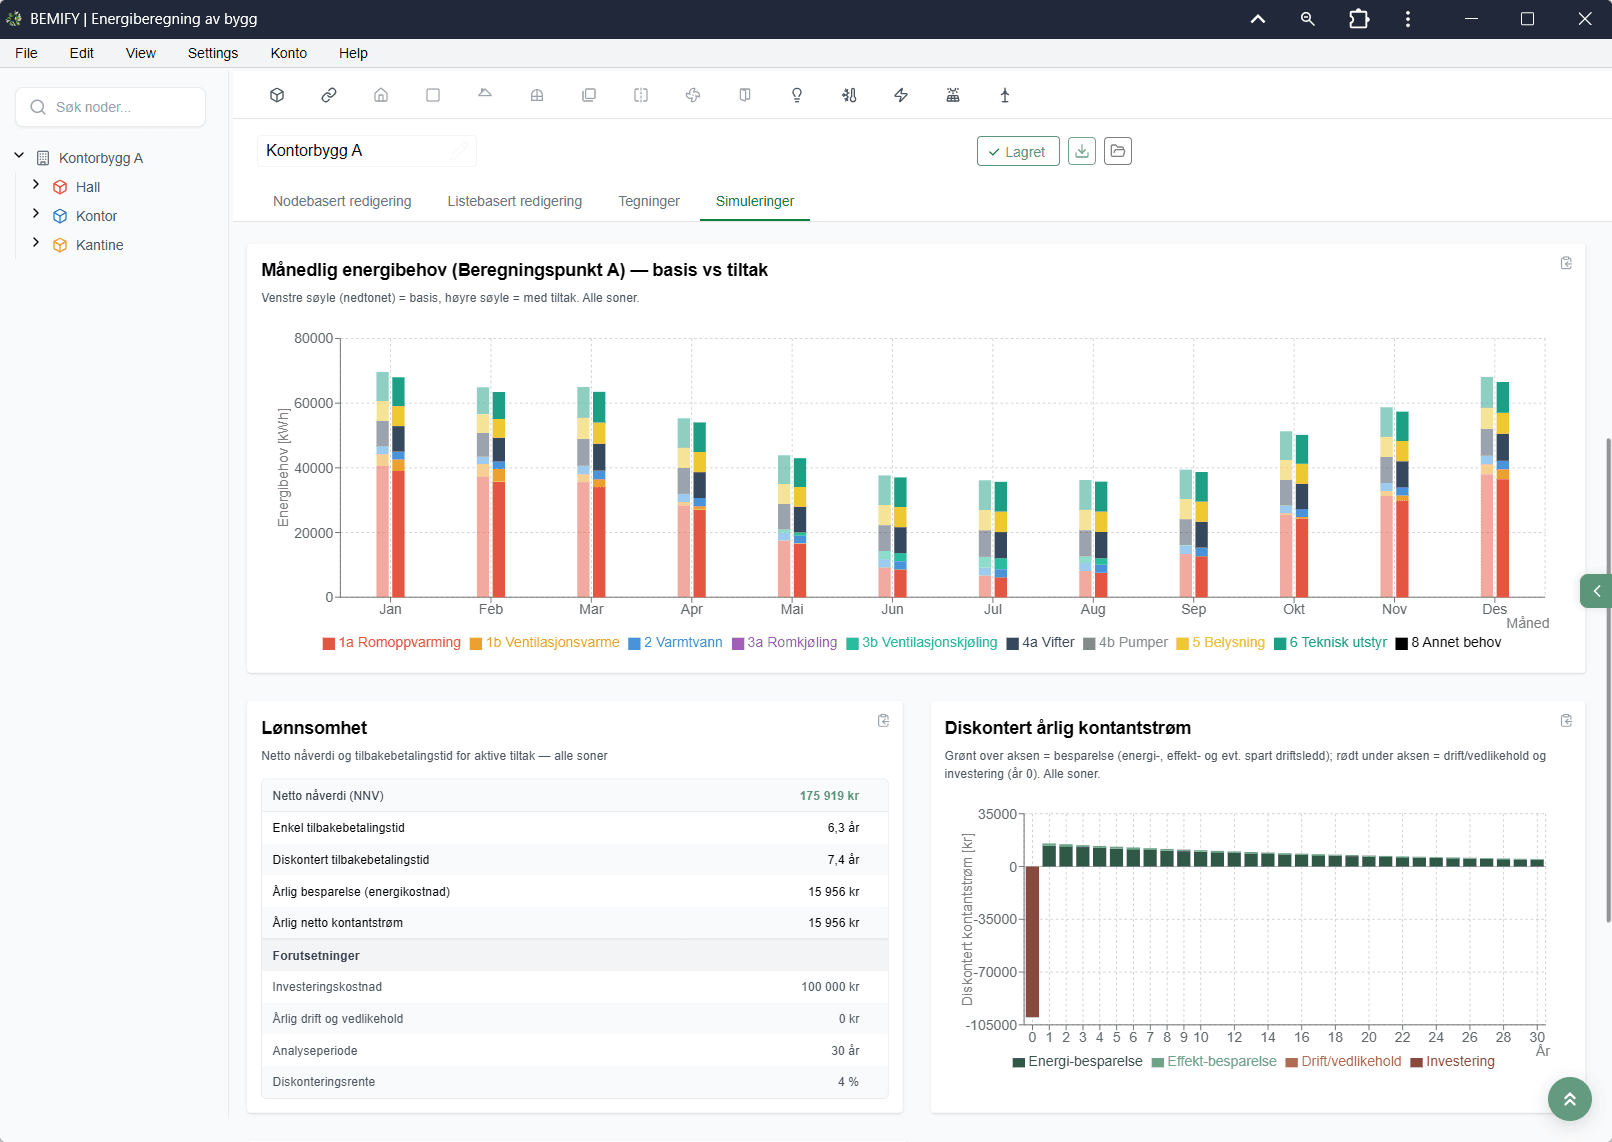Image resolution: width=1612 pixels, height=1142 pixels.
Task: Click the cube zone icon in toolbar
Action: point(277,95)
